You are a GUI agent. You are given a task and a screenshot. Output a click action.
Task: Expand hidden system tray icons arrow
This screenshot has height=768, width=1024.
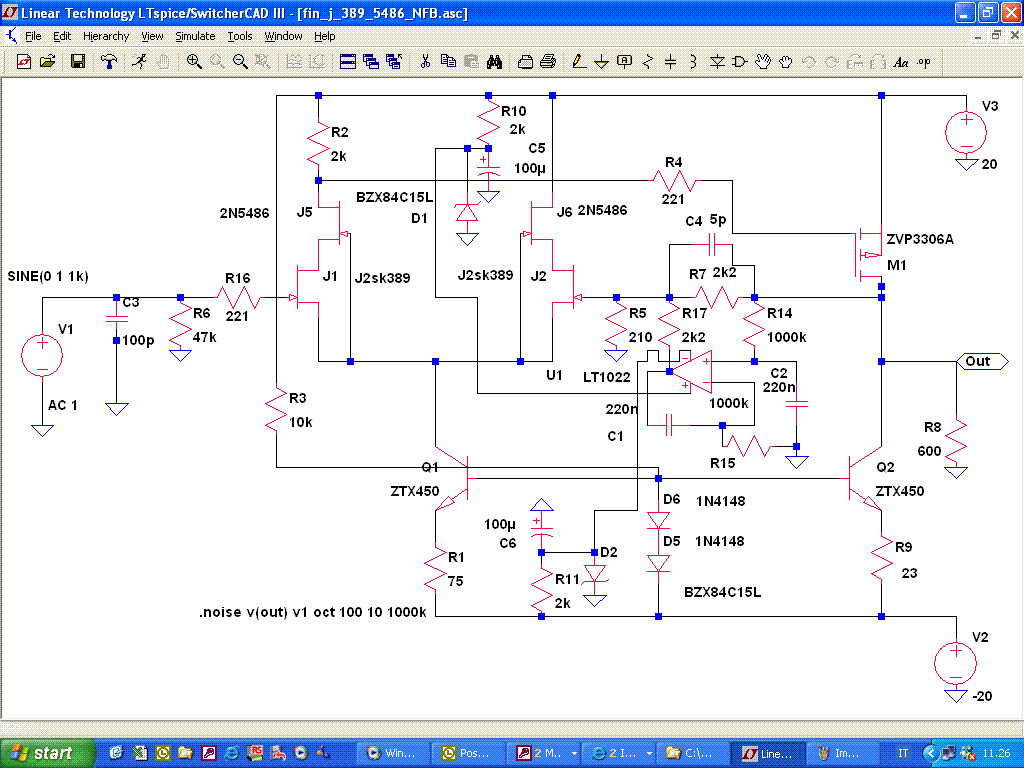click(x=932, y=753)
